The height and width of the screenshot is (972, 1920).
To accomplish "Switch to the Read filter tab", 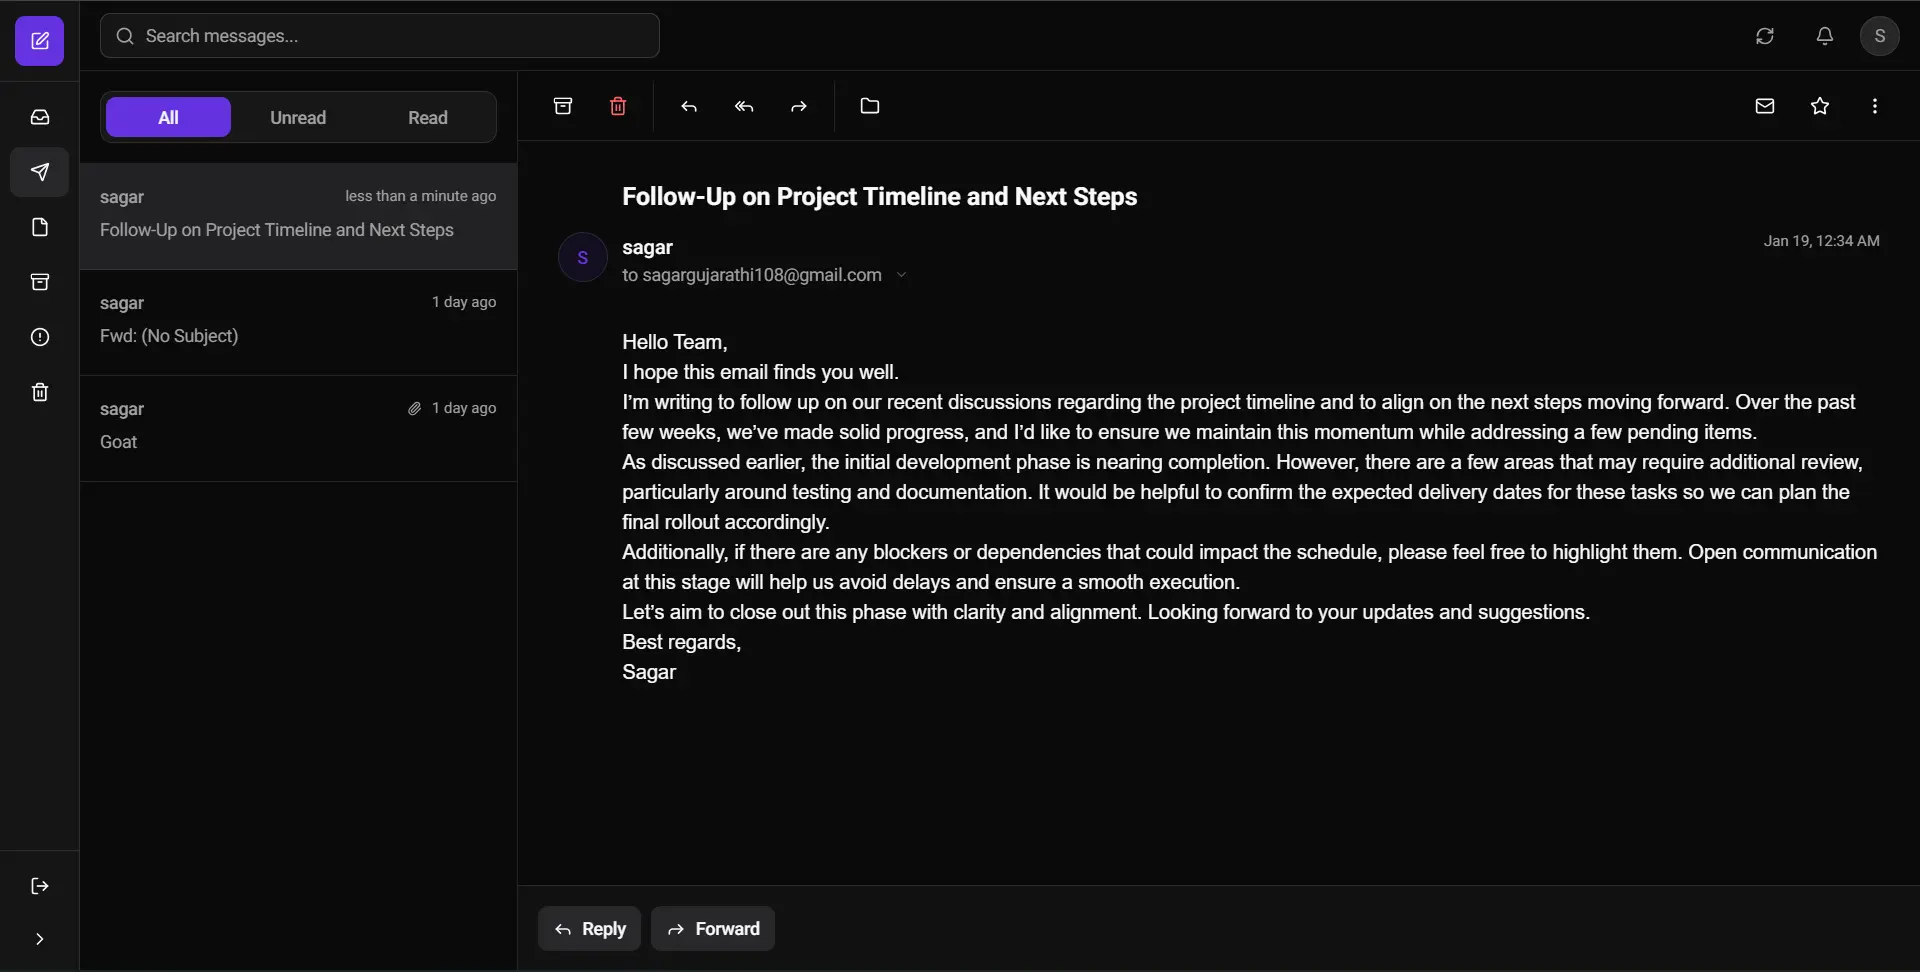I will 428,118.
